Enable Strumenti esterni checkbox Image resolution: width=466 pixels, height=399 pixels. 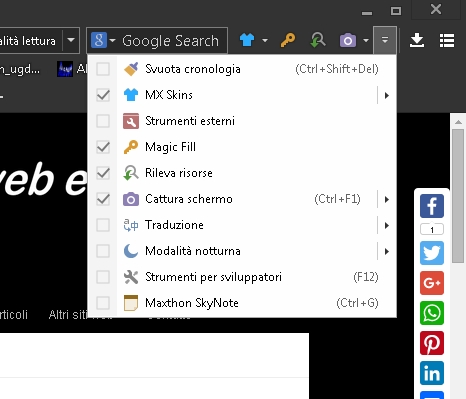(x=103, y=121)
